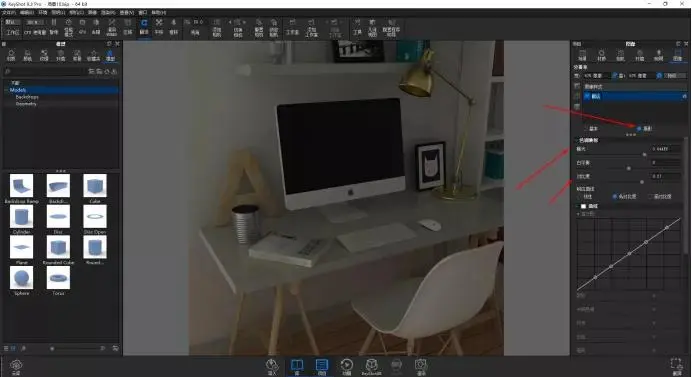Screen dimensions: 692x377
Task: Toggle the Library panel from bottom toolbar
Action: (x=297, y=366)
